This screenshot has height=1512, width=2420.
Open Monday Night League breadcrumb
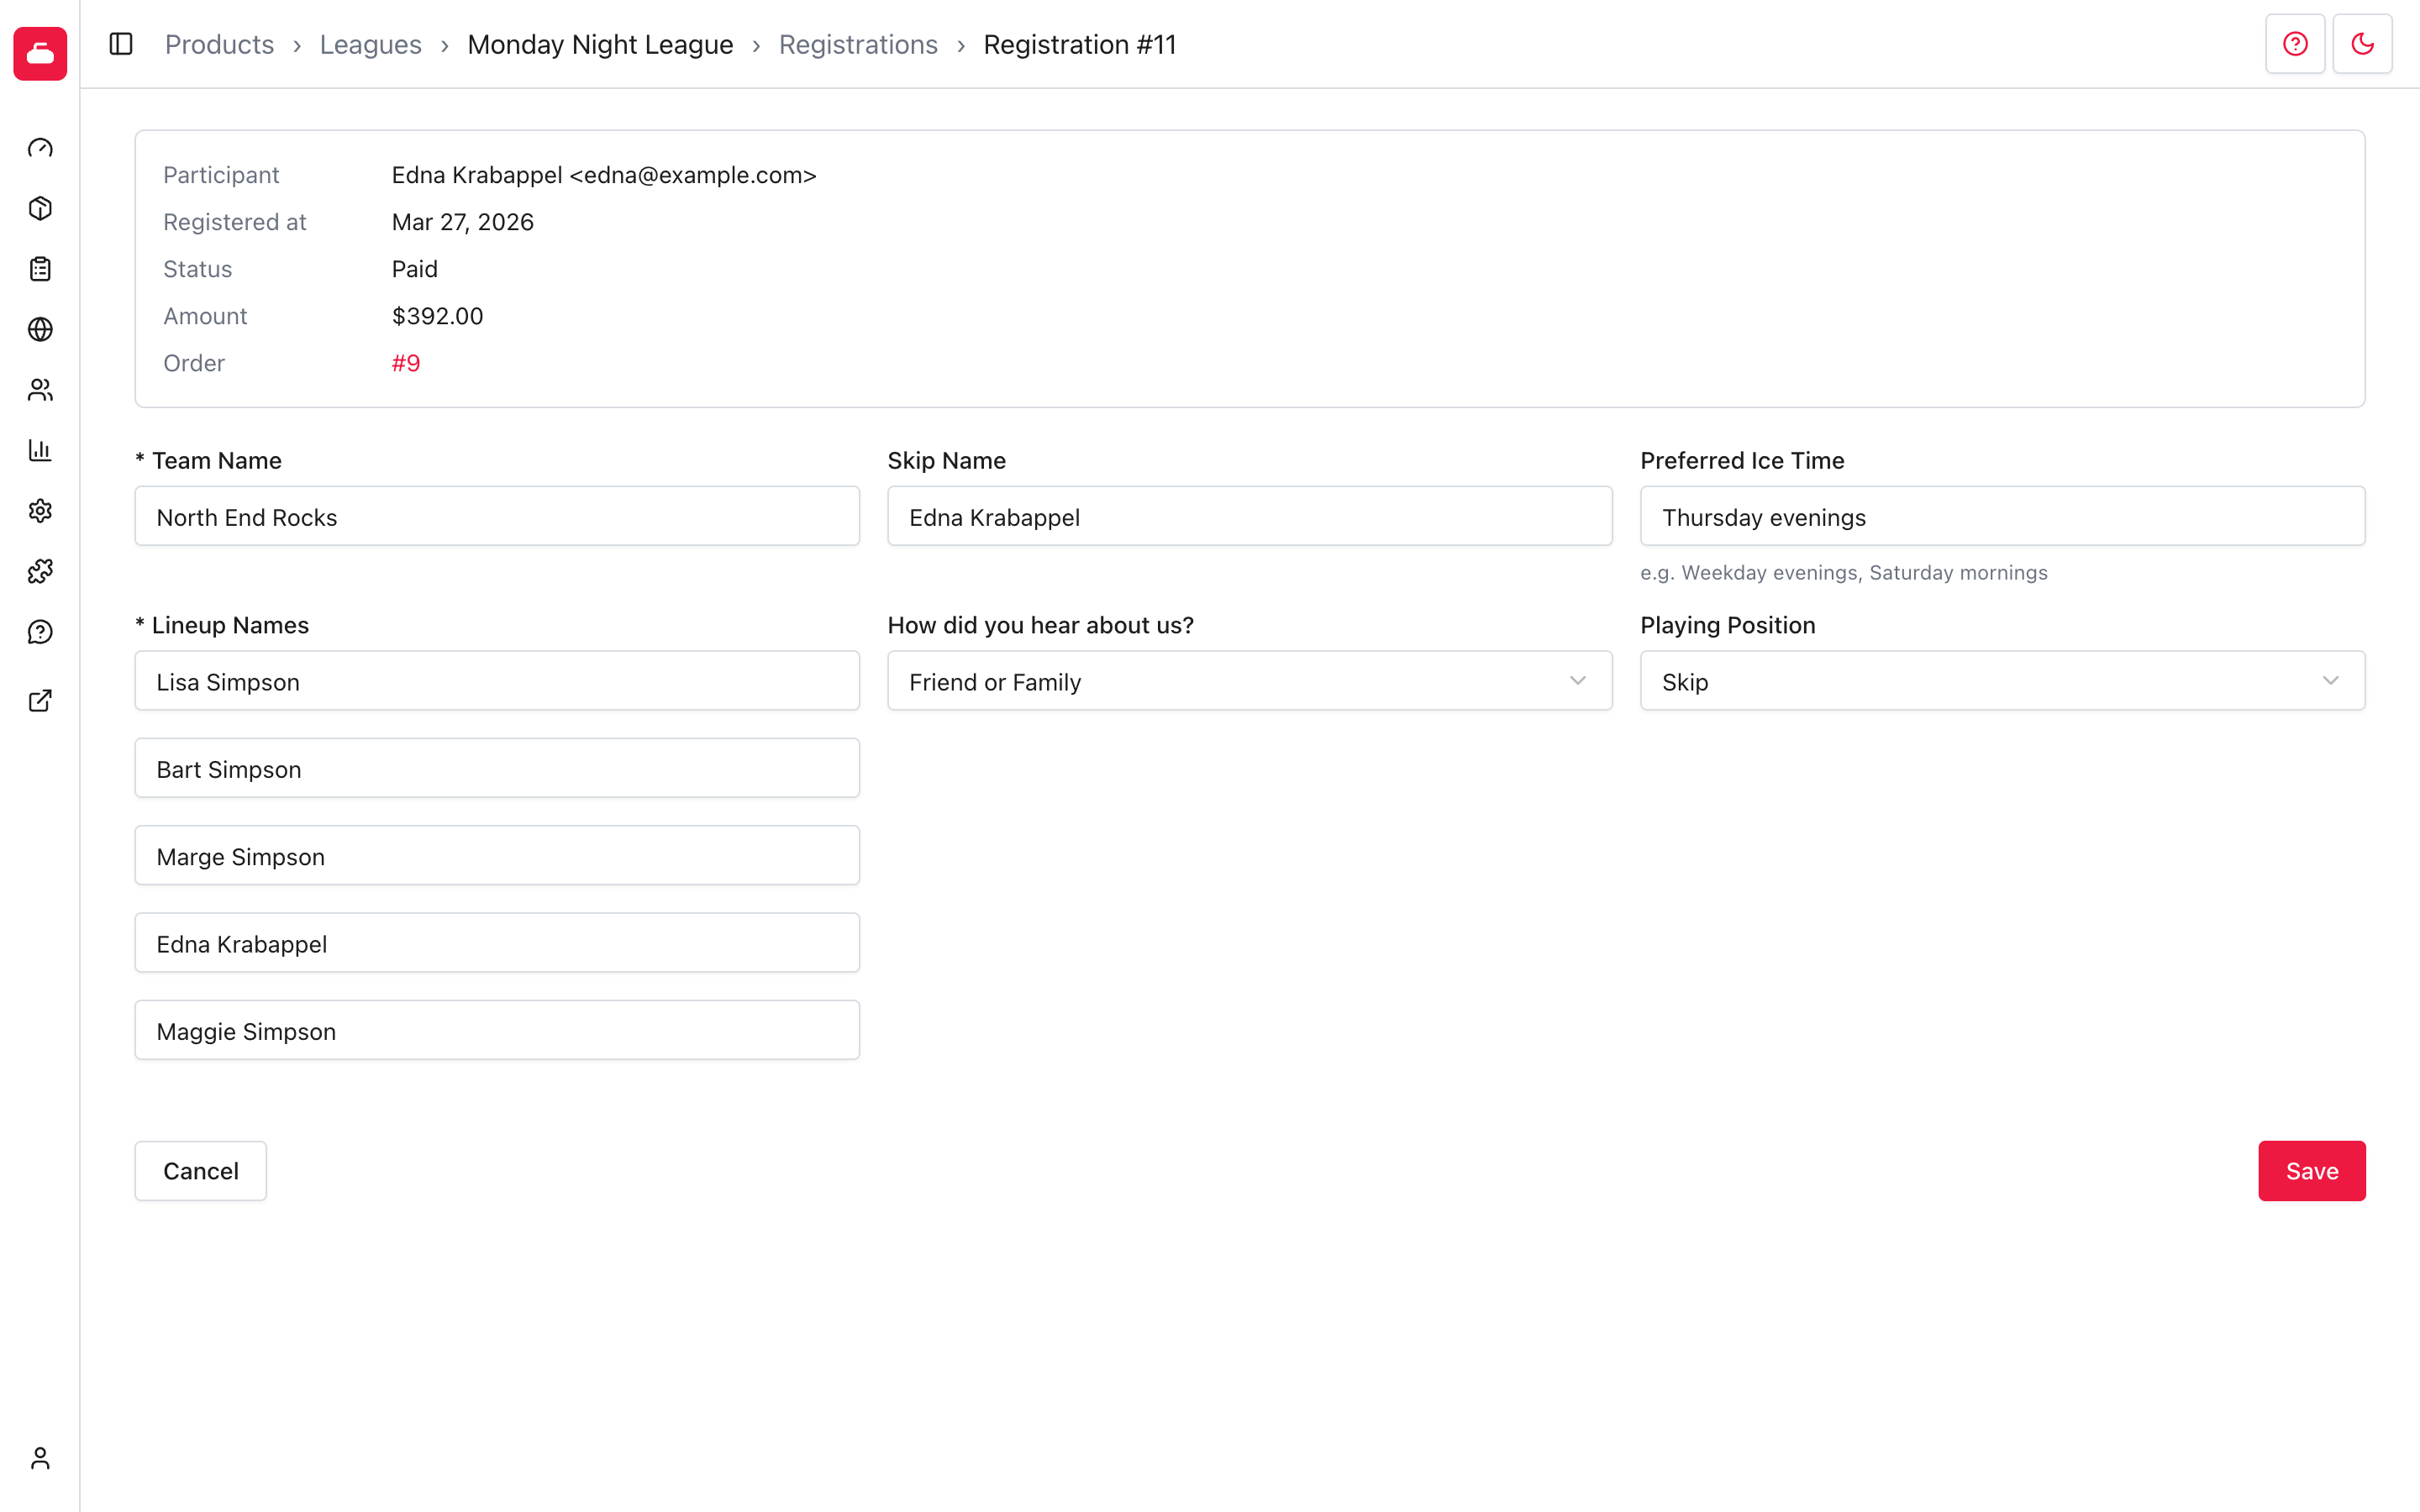tap(600, 44)
